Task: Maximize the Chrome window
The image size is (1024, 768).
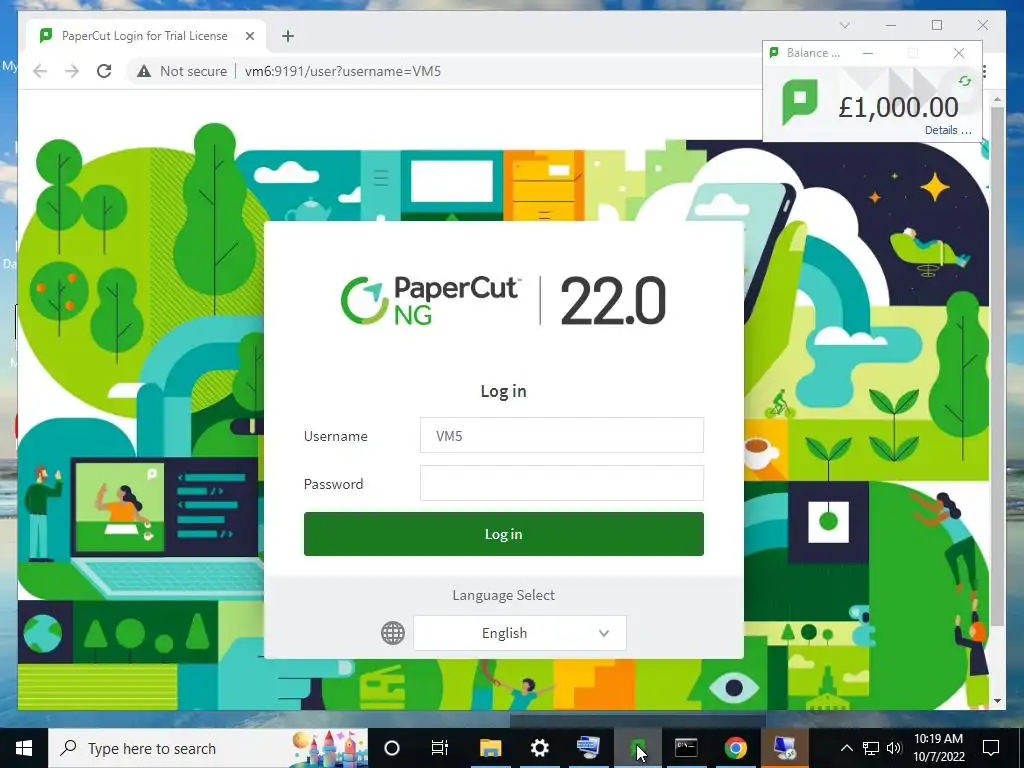Action: point(937,25)
